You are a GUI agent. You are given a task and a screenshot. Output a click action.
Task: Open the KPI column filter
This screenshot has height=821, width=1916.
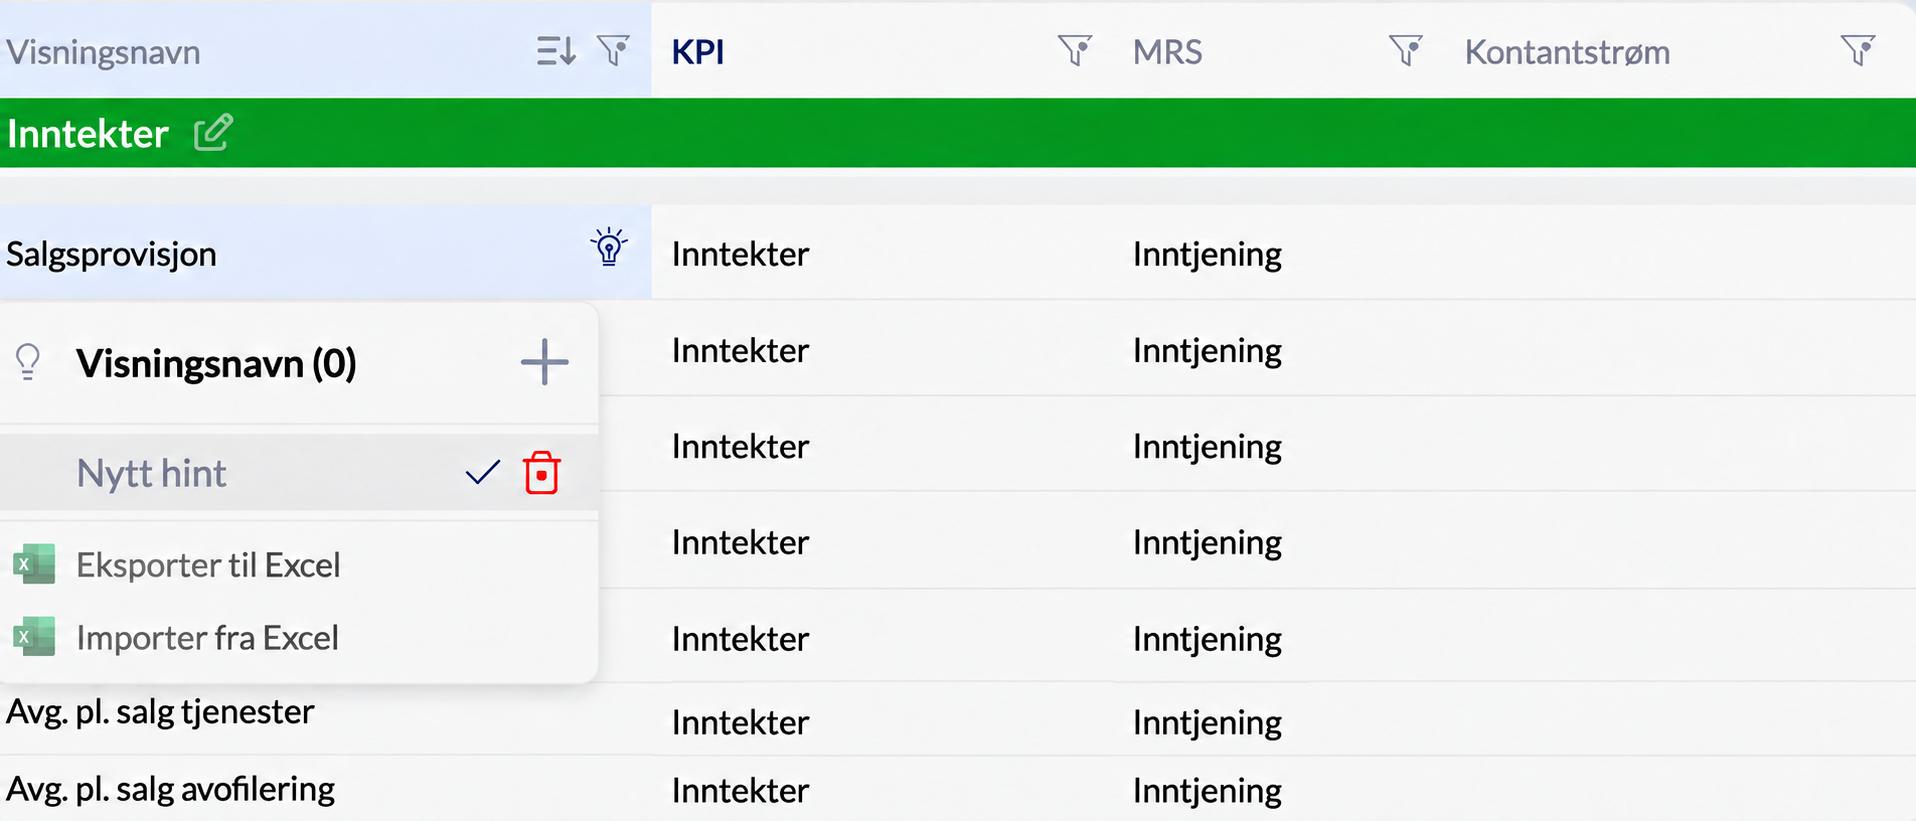pos(1075,50)
